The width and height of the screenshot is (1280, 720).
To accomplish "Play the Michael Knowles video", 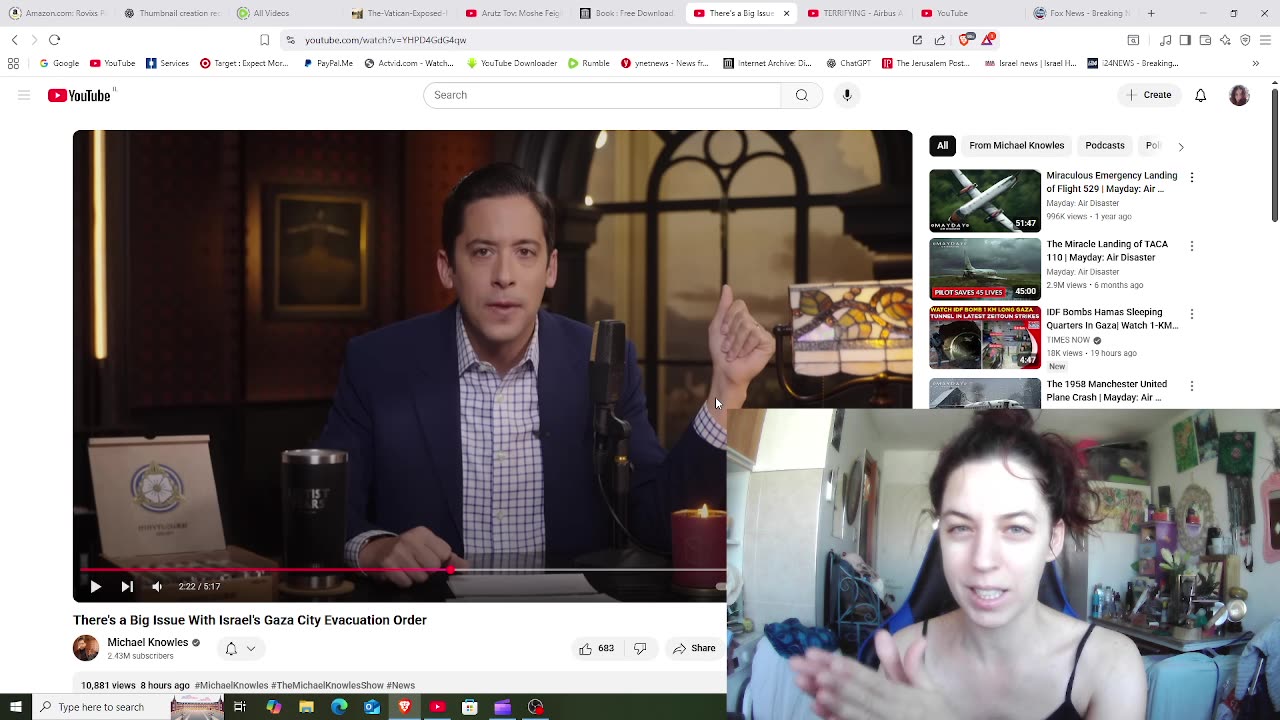I will pos(95,587).
